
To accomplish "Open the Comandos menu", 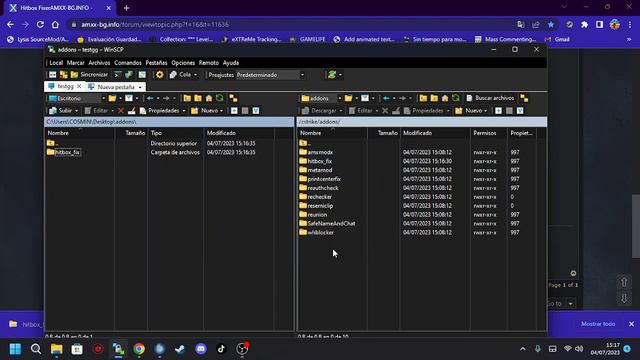I will pyautogui.click(x=128, y=63).
